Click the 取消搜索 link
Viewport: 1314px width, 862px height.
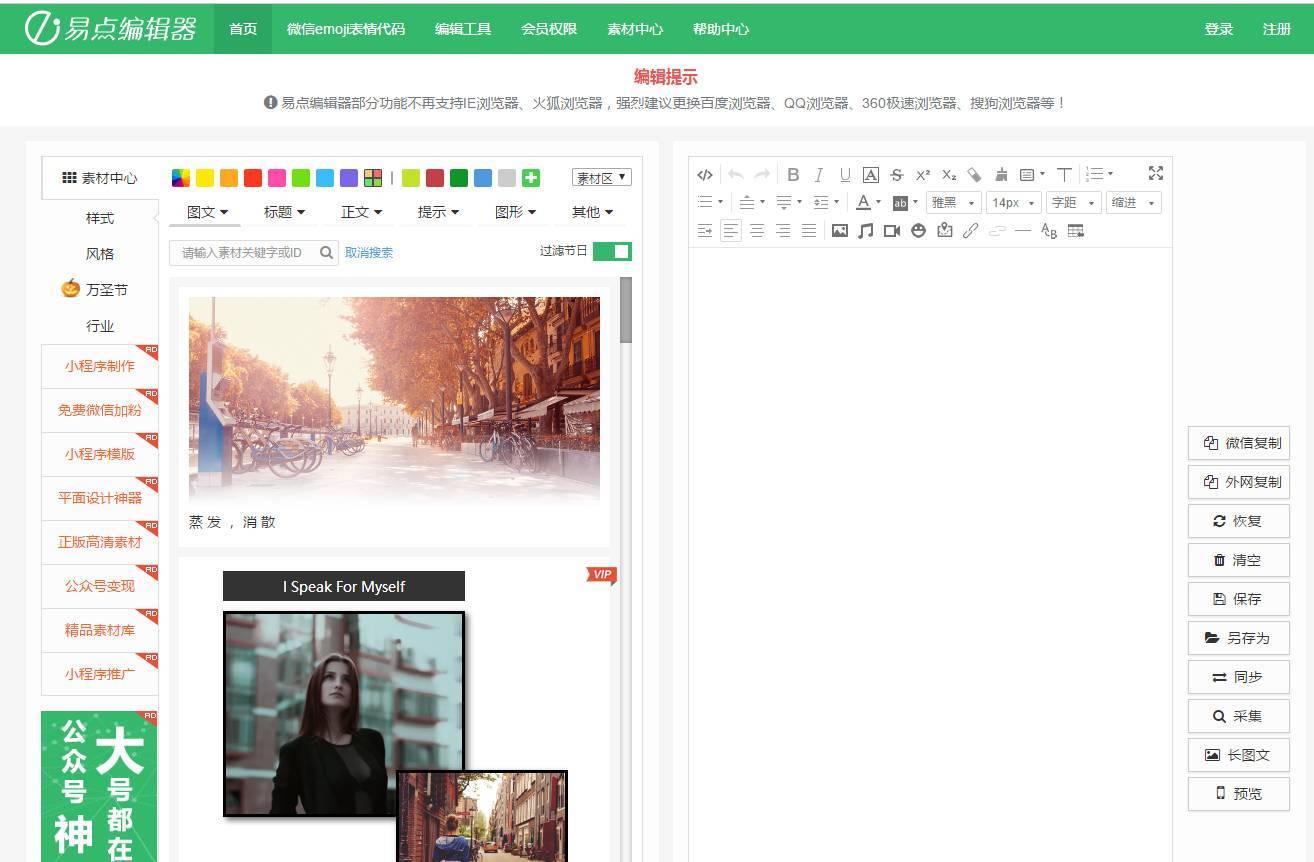point(369,253)
